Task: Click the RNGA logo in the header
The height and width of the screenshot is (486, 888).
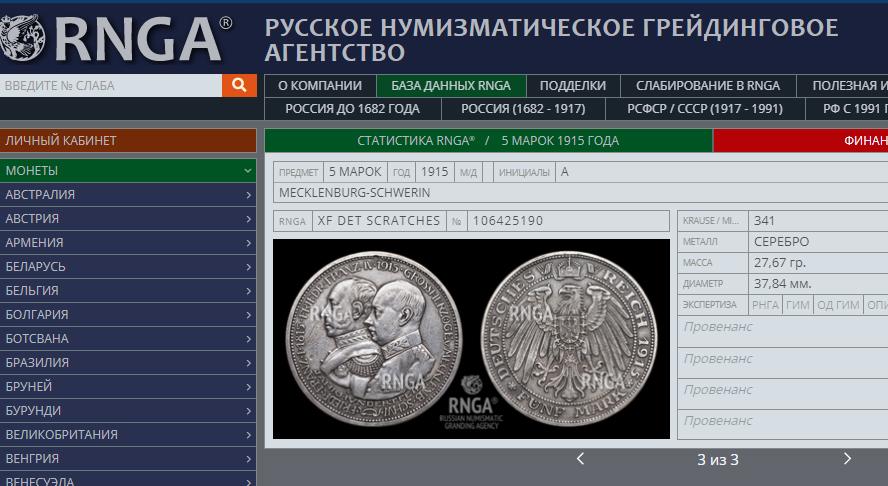Action: click(x=116, y=38)
